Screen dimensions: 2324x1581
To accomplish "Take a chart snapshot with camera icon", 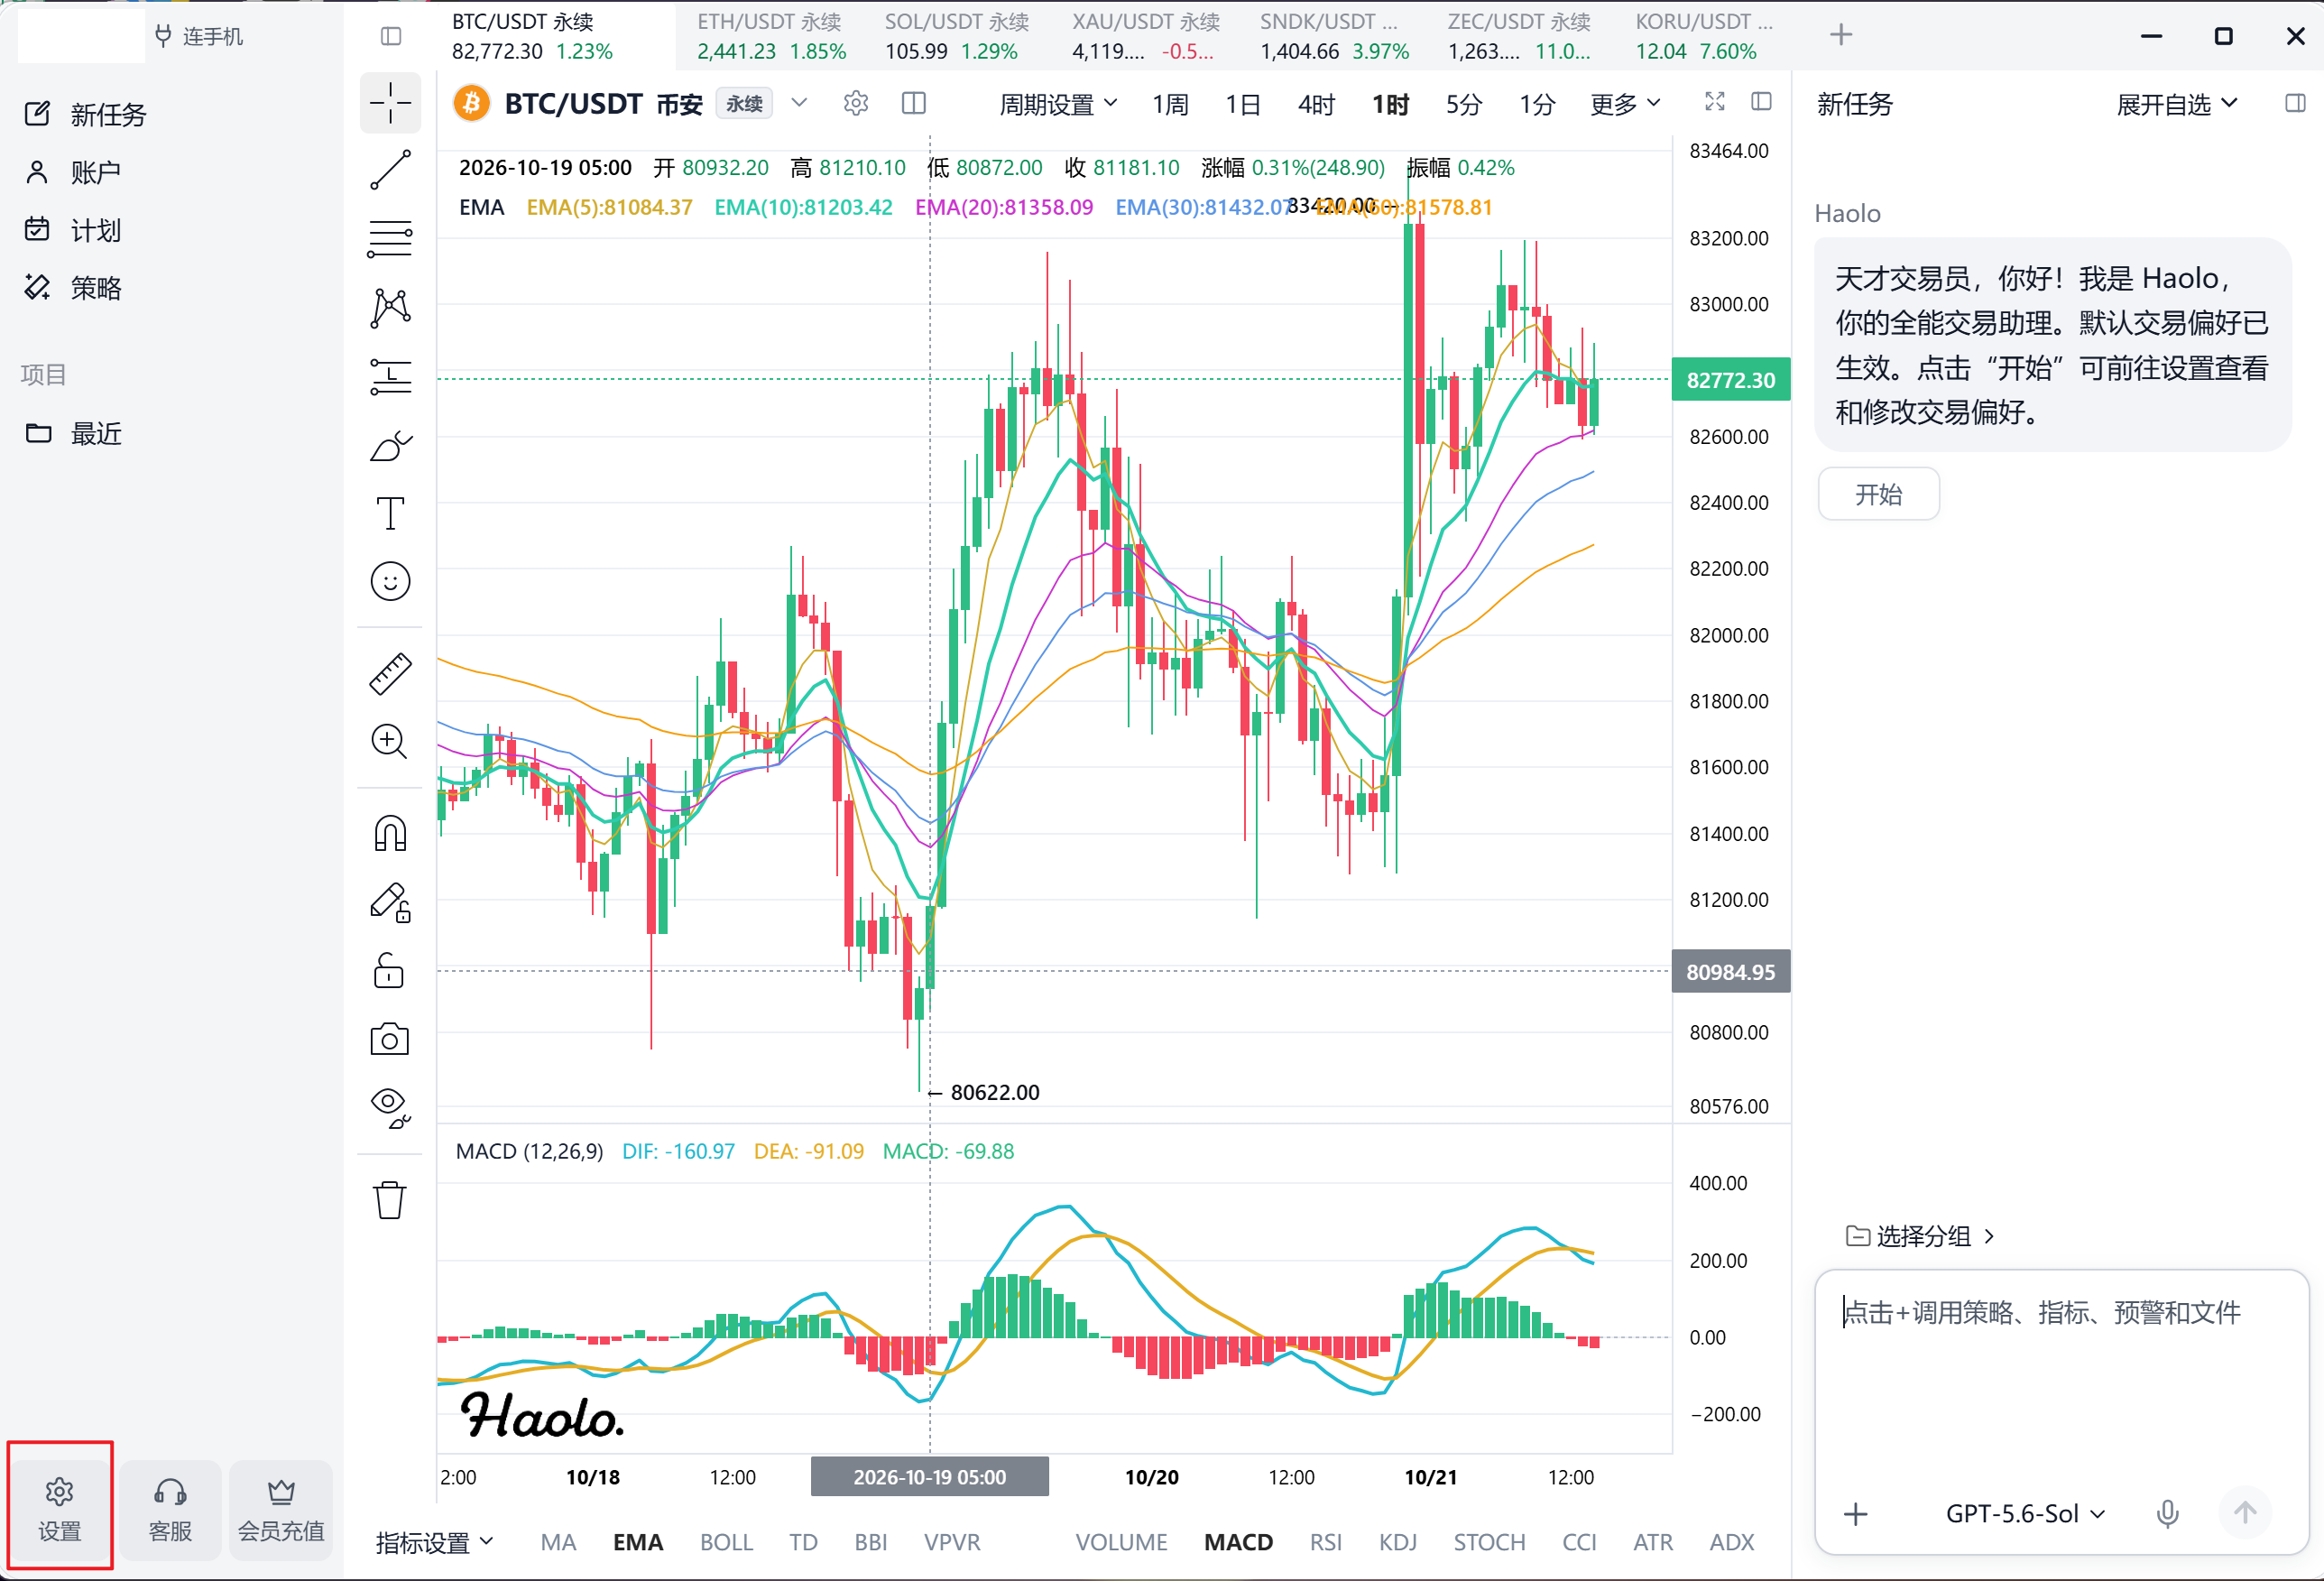I will (390, 1040).
